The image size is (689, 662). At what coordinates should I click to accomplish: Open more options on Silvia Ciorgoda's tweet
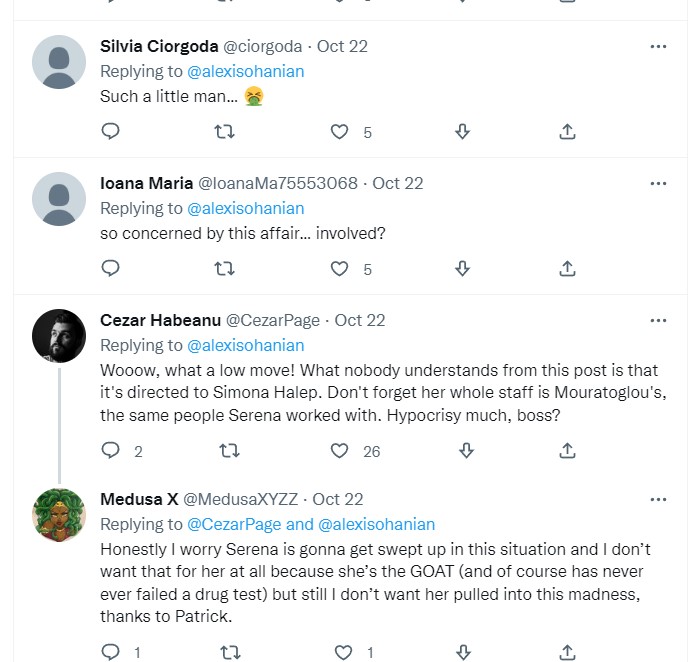pos(658,46)
